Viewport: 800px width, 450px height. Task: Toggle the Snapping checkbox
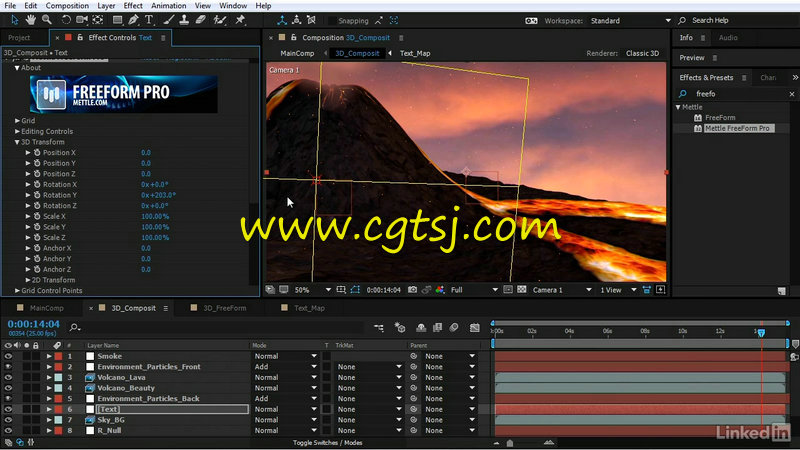(332, 21)
